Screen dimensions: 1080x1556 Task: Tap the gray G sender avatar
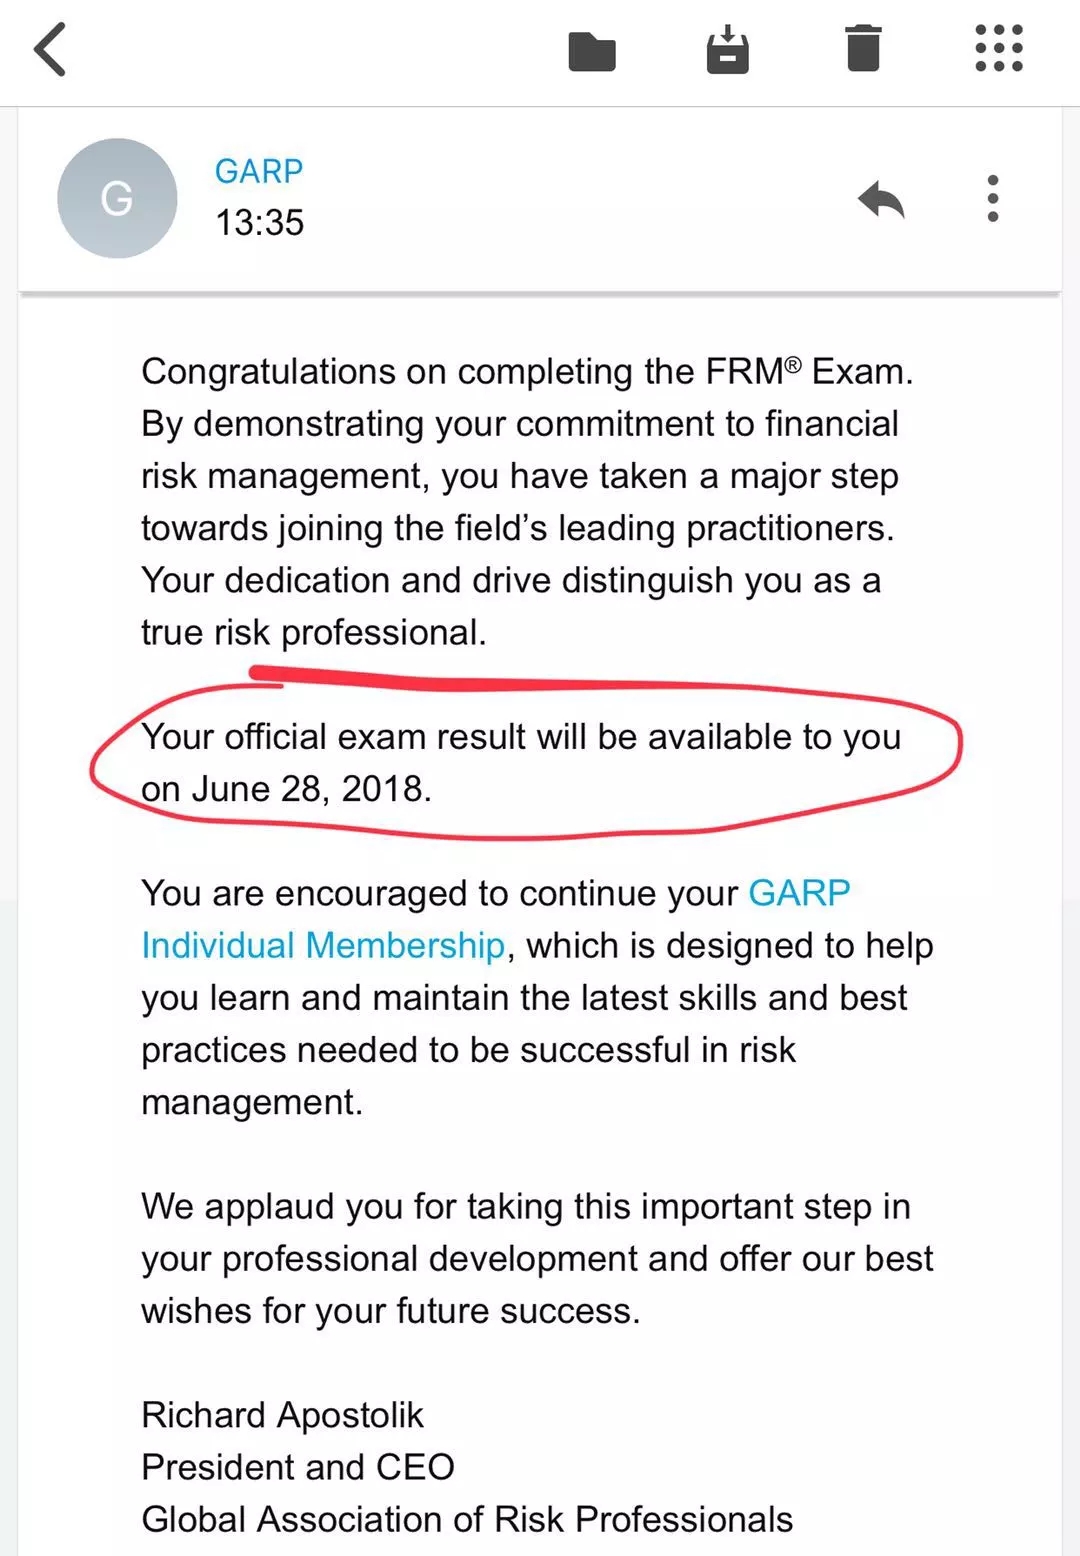(x=117, y=198)
